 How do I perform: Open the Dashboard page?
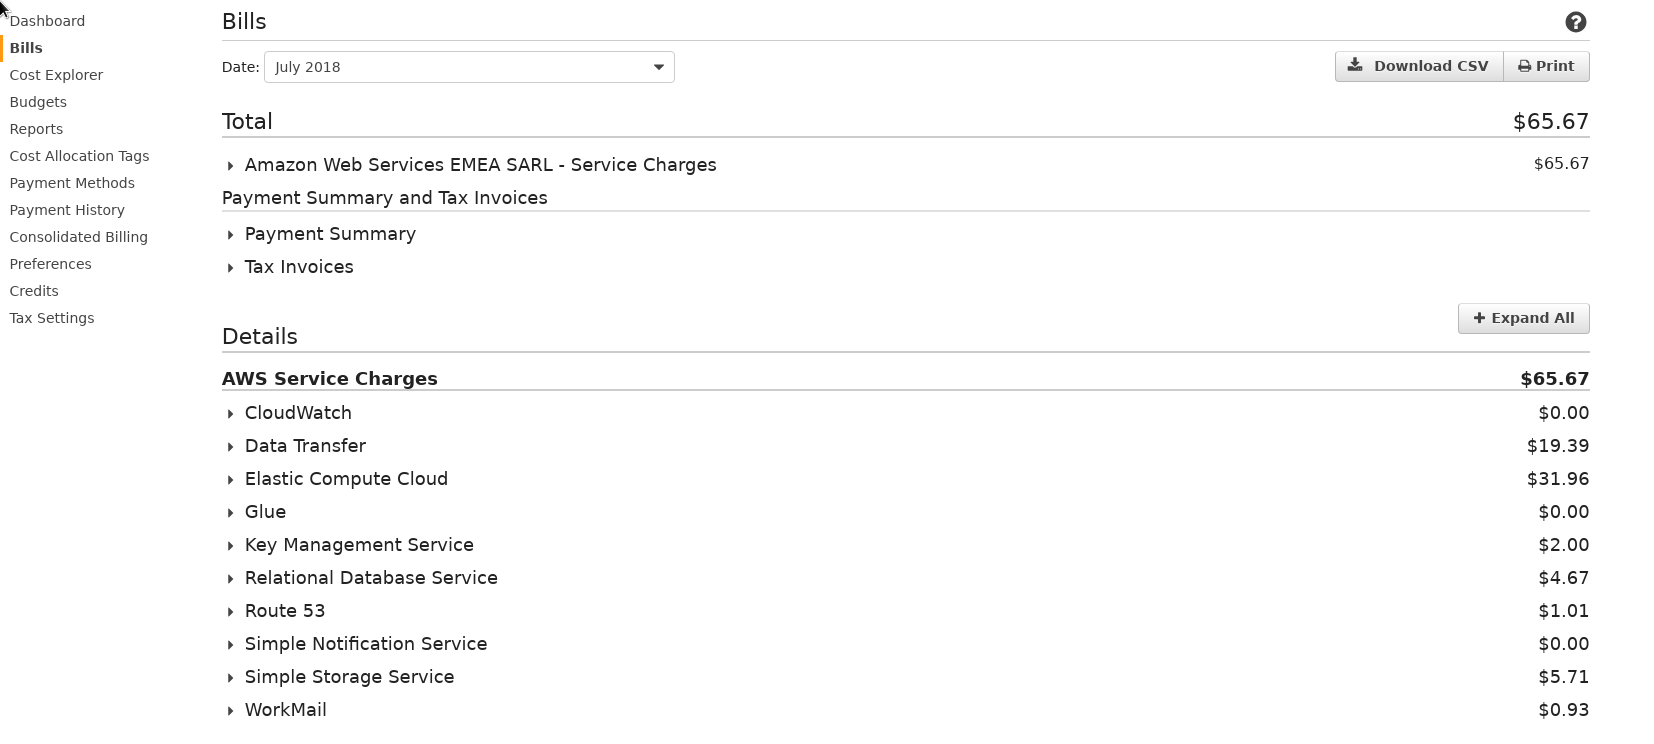[47, 21]
